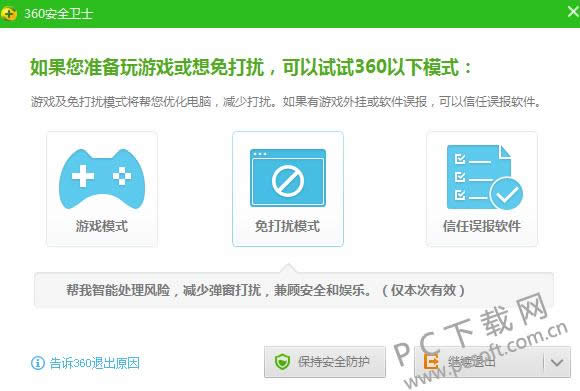Viewport: 580px width, 391px height.
Task: Click the 360安全卫士 title text
Action: 58,14
